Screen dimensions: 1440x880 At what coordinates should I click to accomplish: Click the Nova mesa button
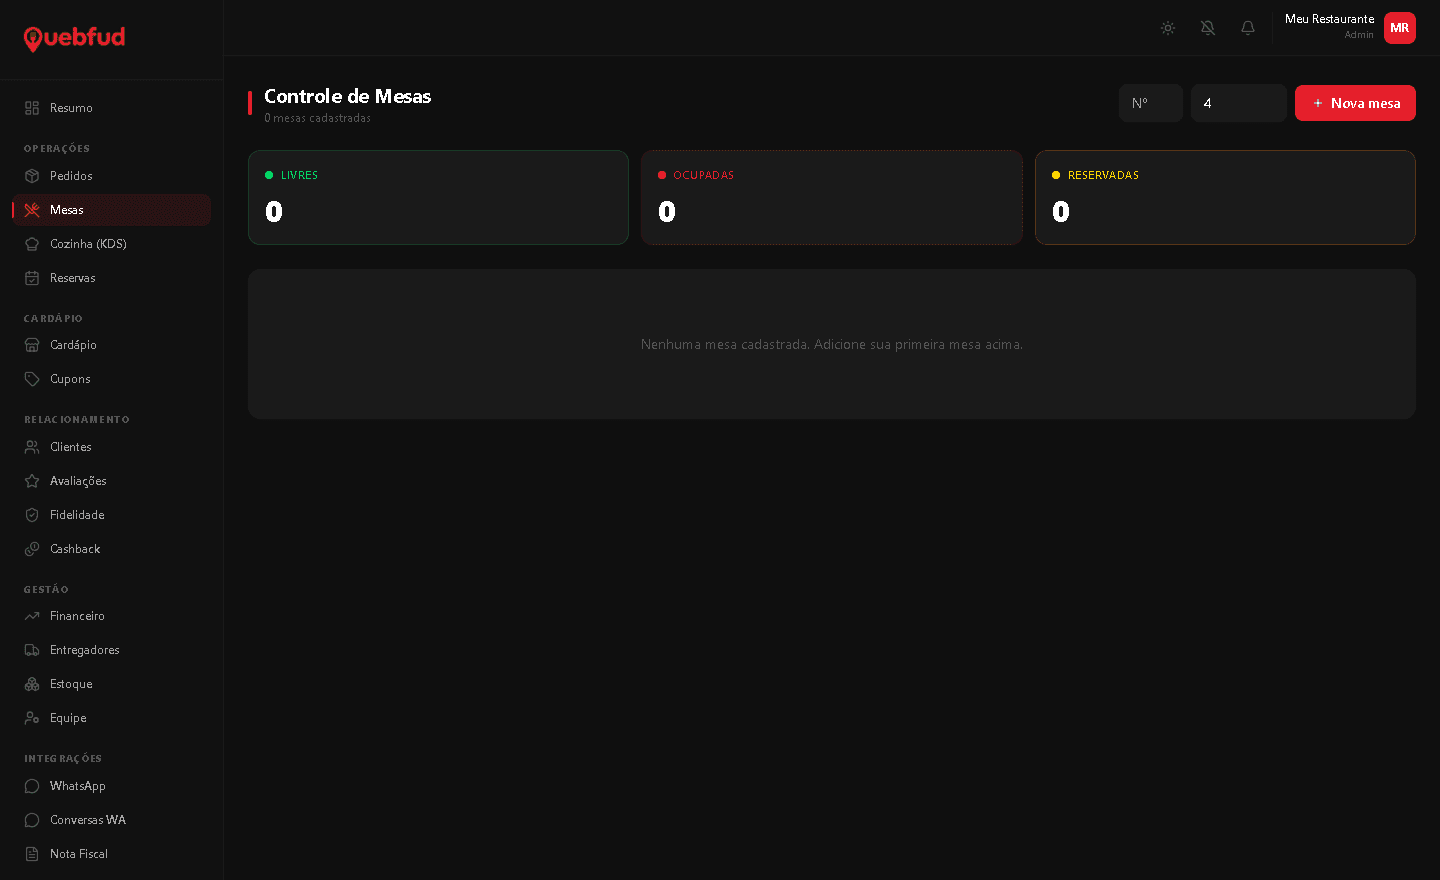pos(1355,103)
